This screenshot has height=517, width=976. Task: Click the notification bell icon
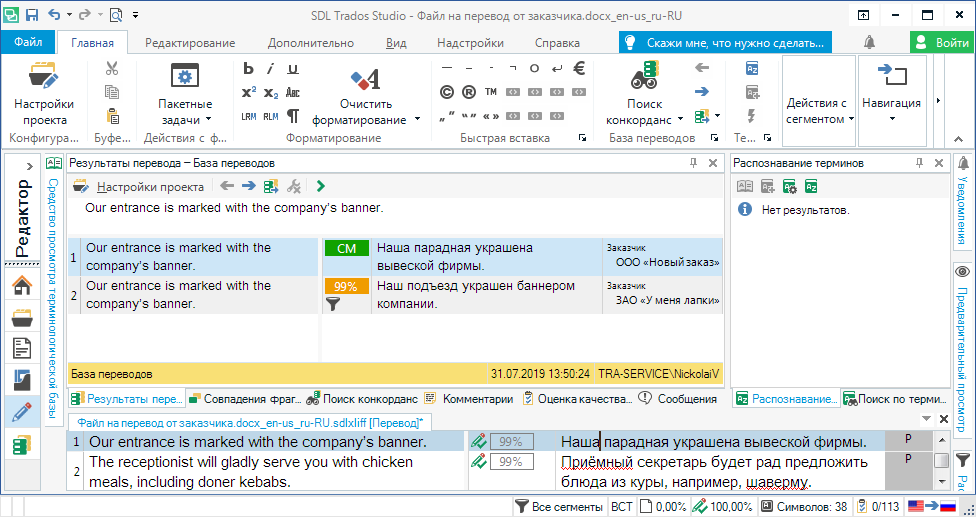tap(869, 42)
